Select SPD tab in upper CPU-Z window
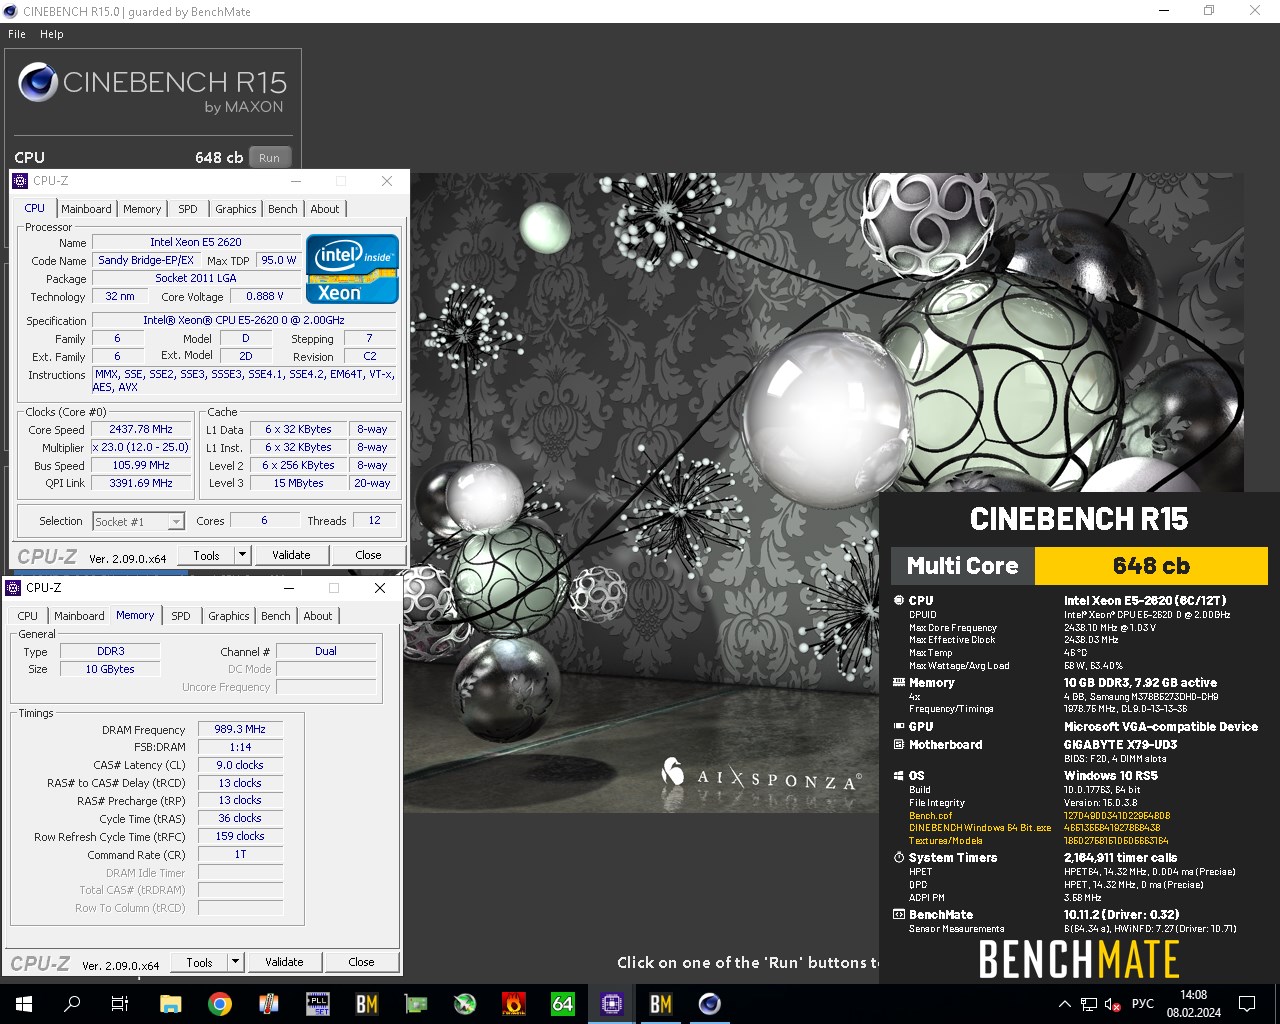Viewport: 1280px width, 1024px height. click(x=188, y=209)
